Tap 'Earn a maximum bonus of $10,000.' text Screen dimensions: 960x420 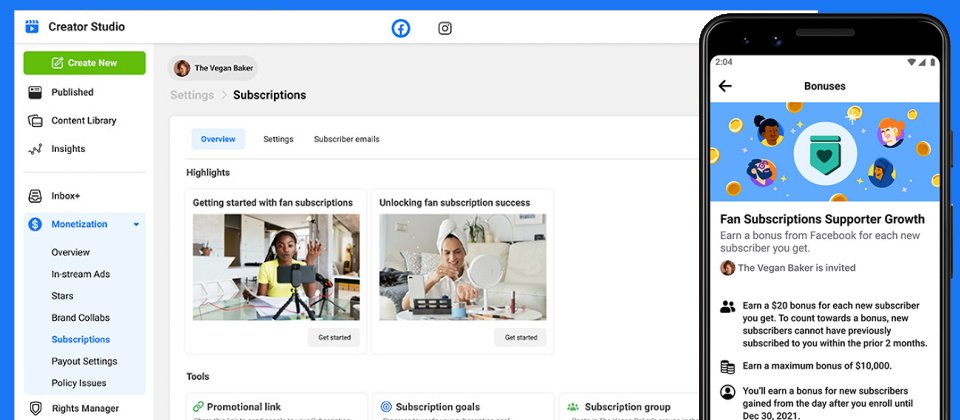[817, 366]
